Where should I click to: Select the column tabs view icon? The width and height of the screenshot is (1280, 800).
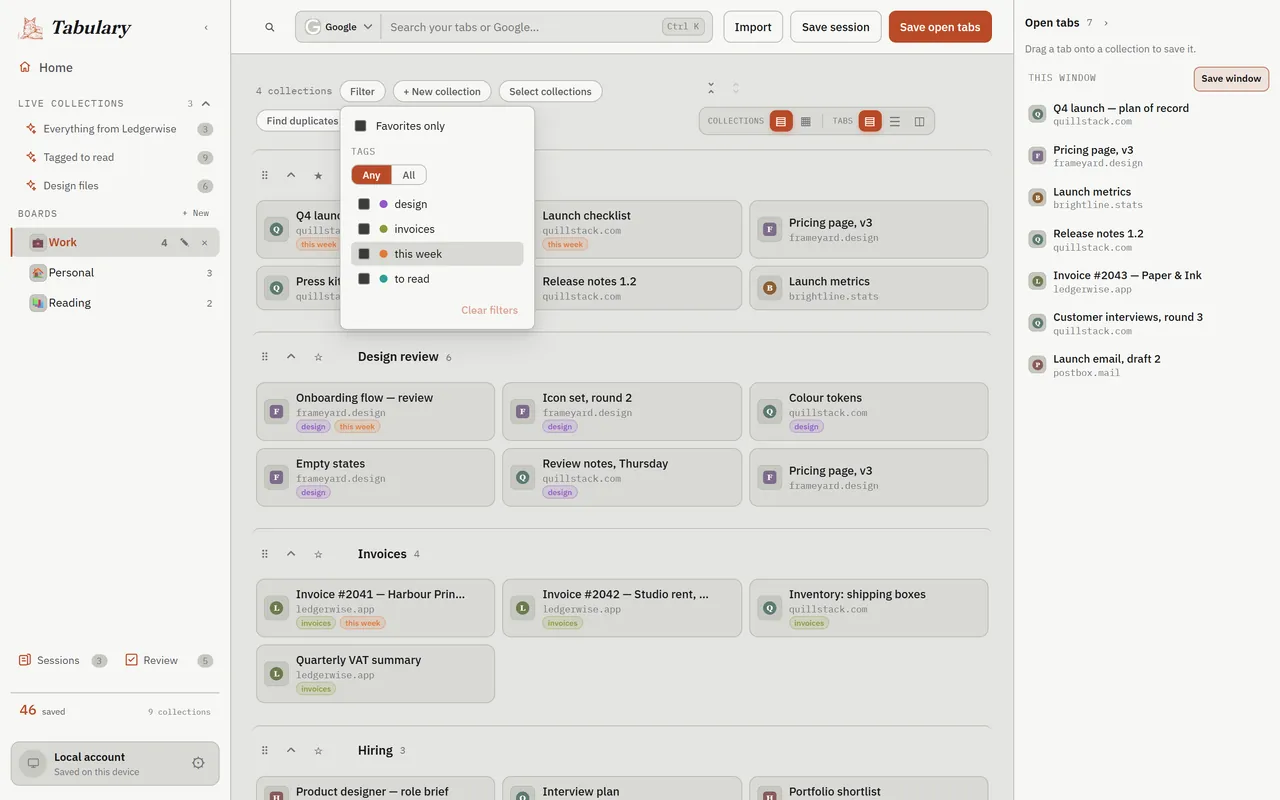tap(920, 121)
